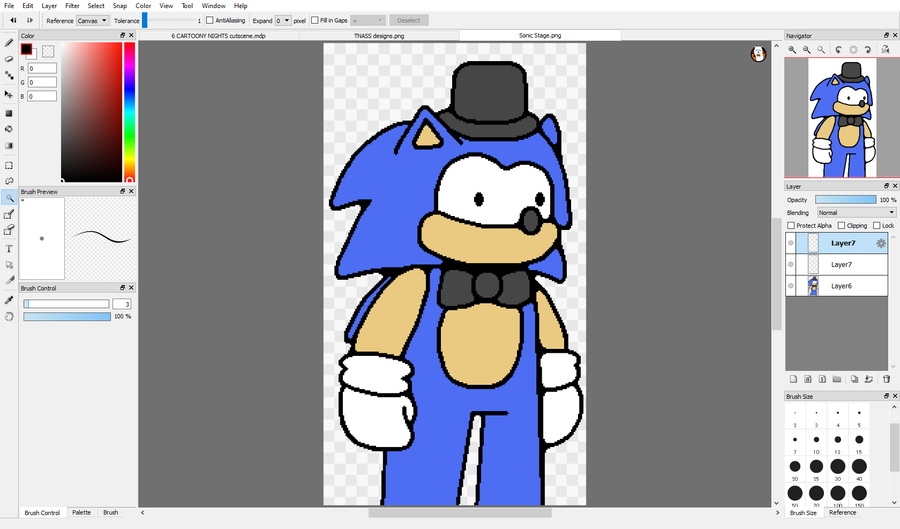Select the Bucket fill tool
Screen dimensions: 900x529
pyautogui.click(x=9, y=129)
